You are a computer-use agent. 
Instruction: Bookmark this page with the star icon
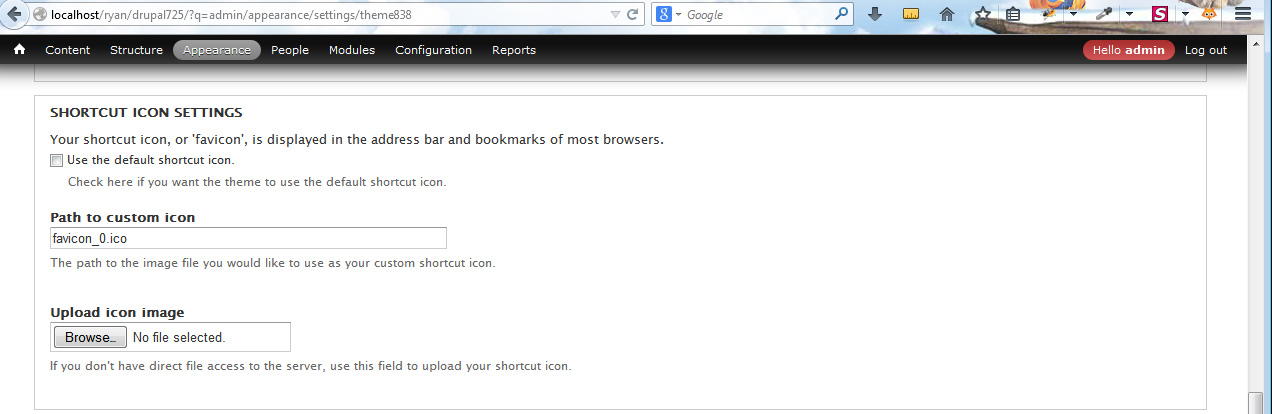983,15
